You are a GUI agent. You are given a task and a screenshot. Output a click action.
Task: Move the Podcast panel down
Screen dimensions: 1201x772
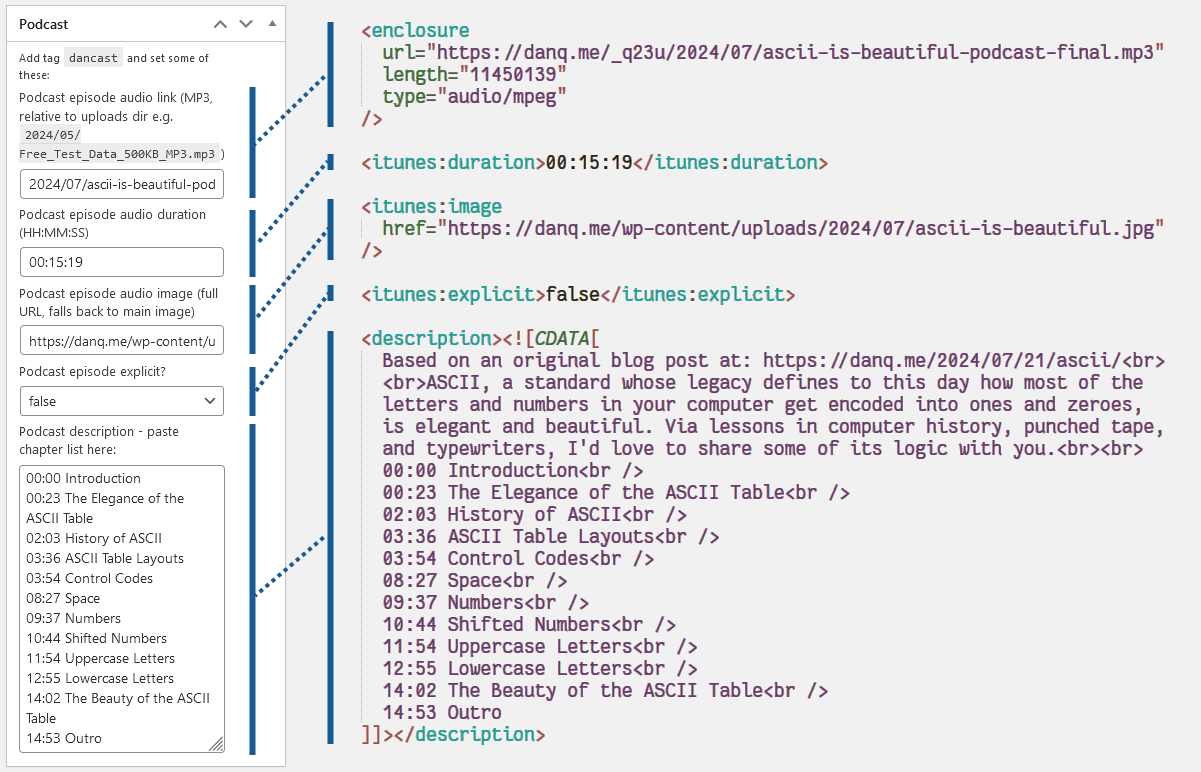[x=246, y=24]
